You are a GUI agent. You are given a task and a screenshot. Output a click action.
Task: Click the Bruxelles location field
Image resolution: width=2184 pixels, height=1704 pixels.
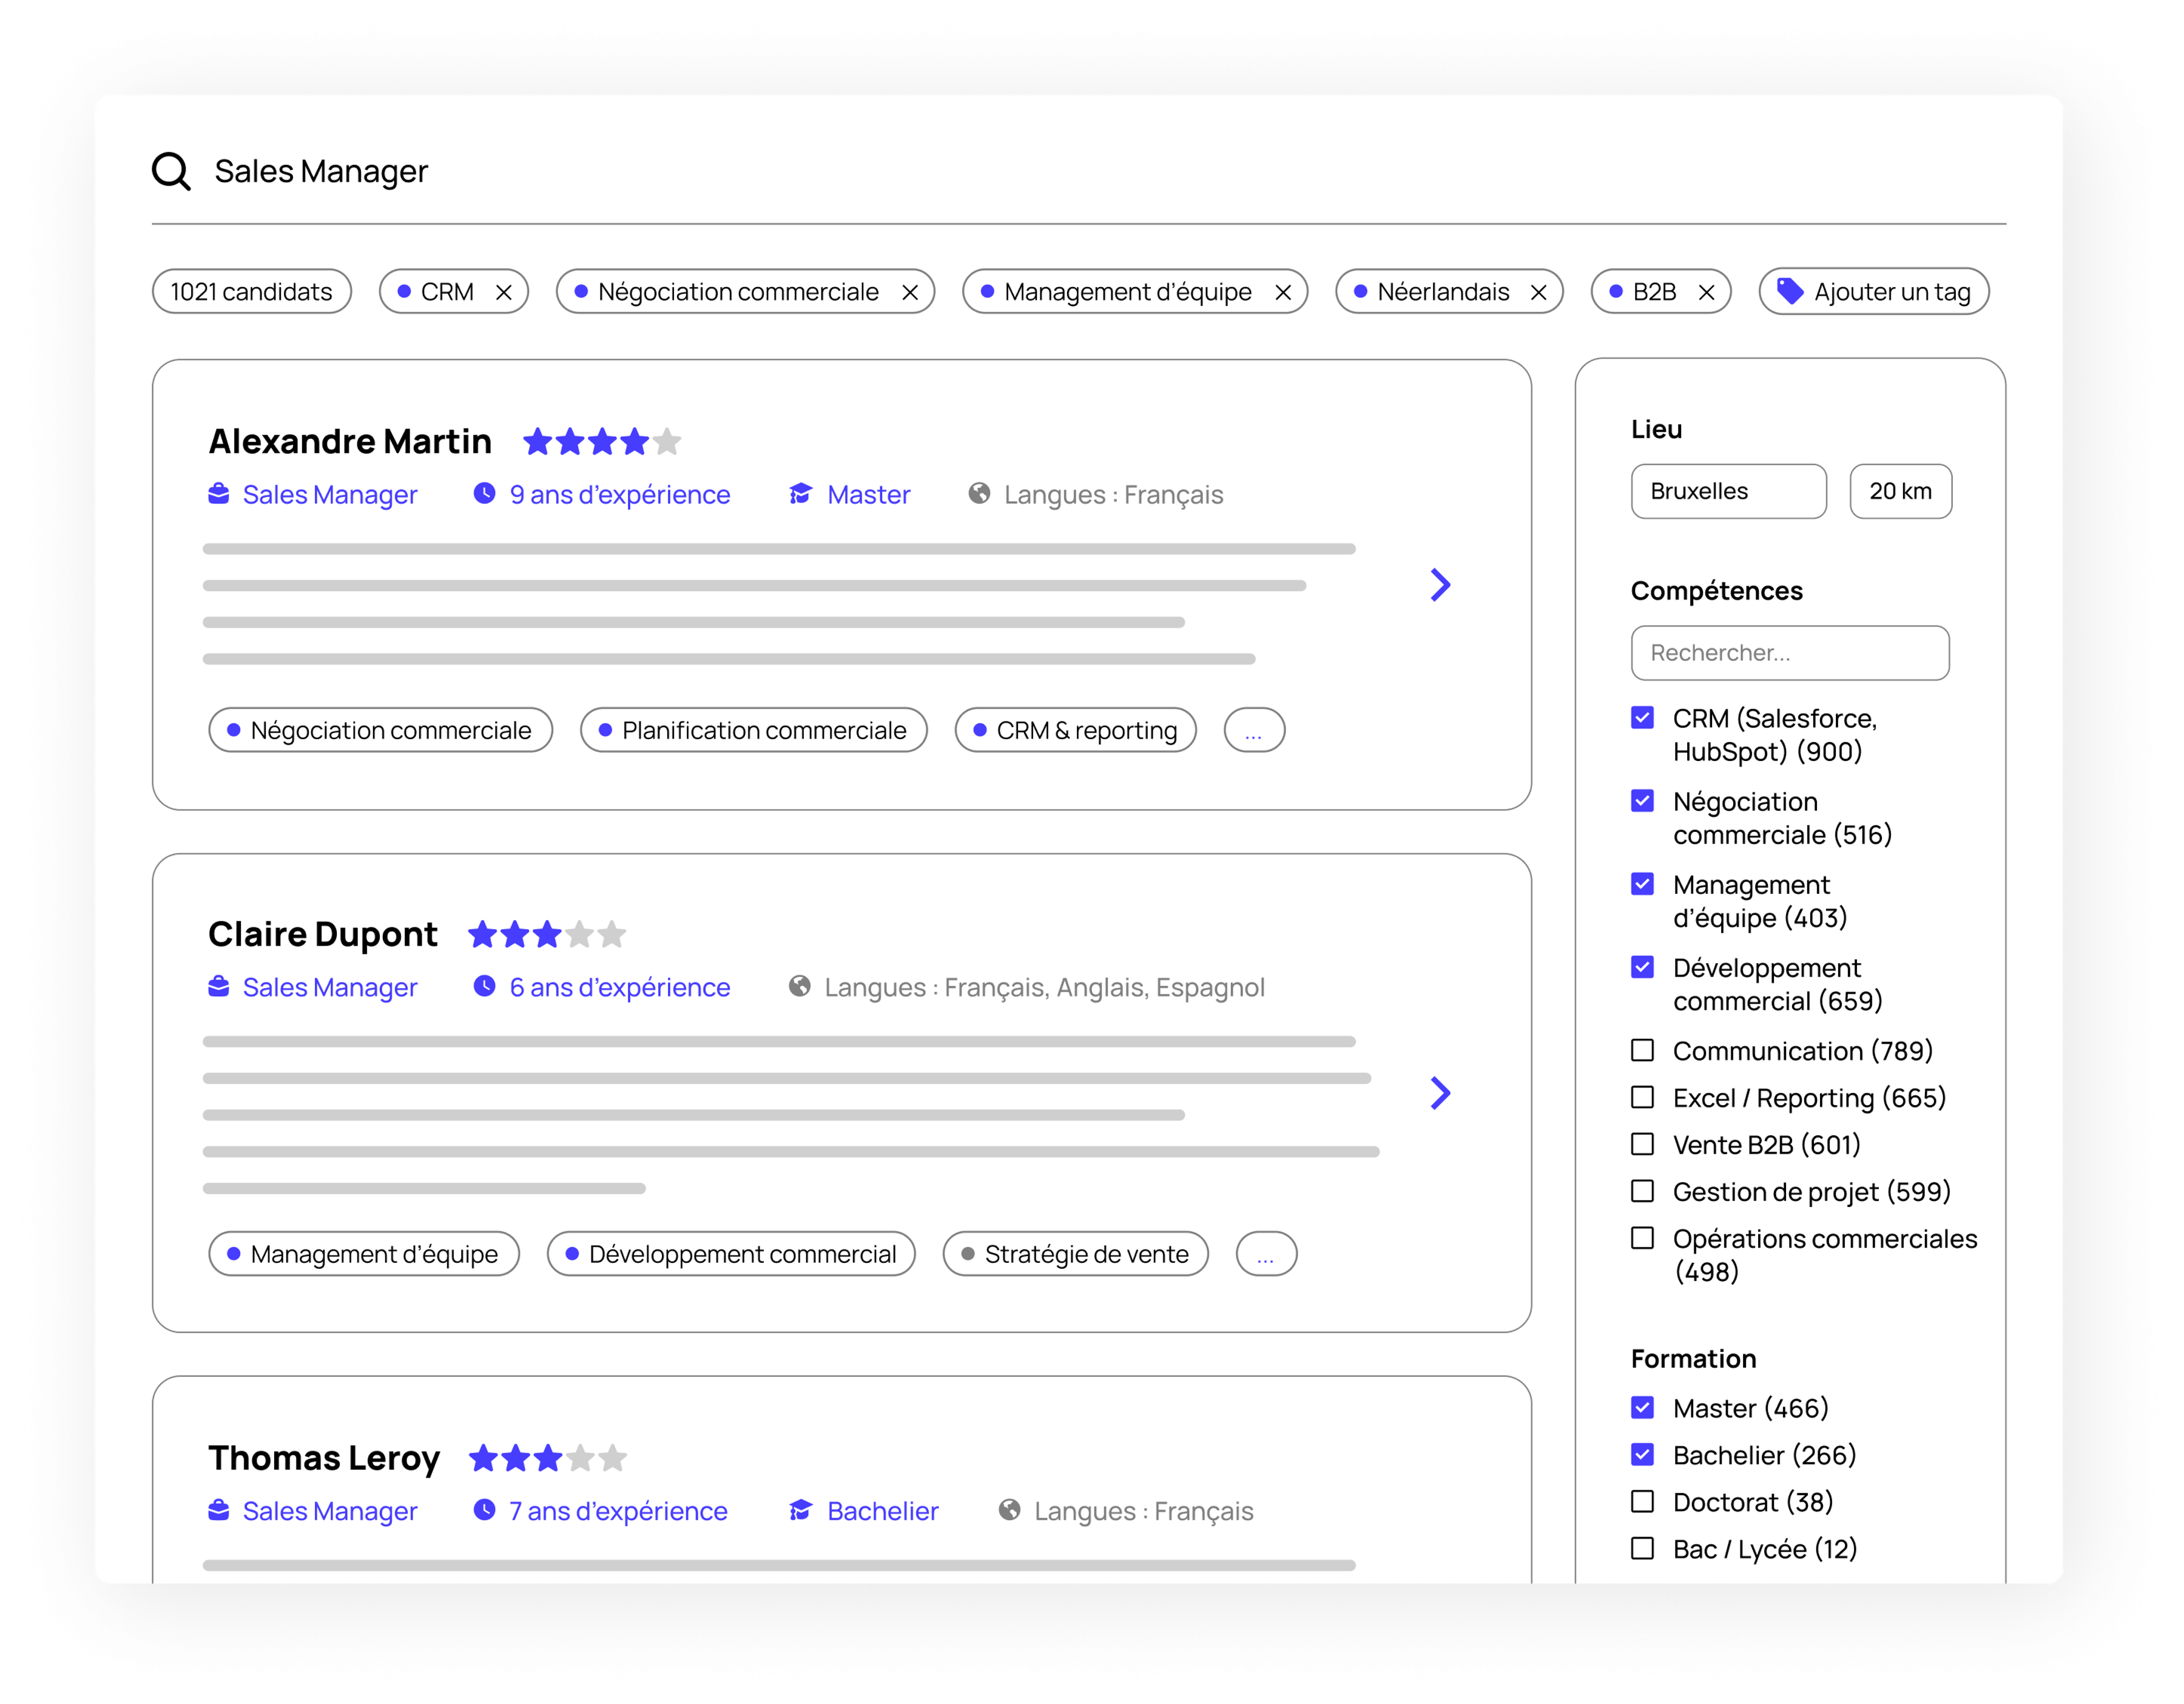pyautogui.click(x=1729, y=491)
